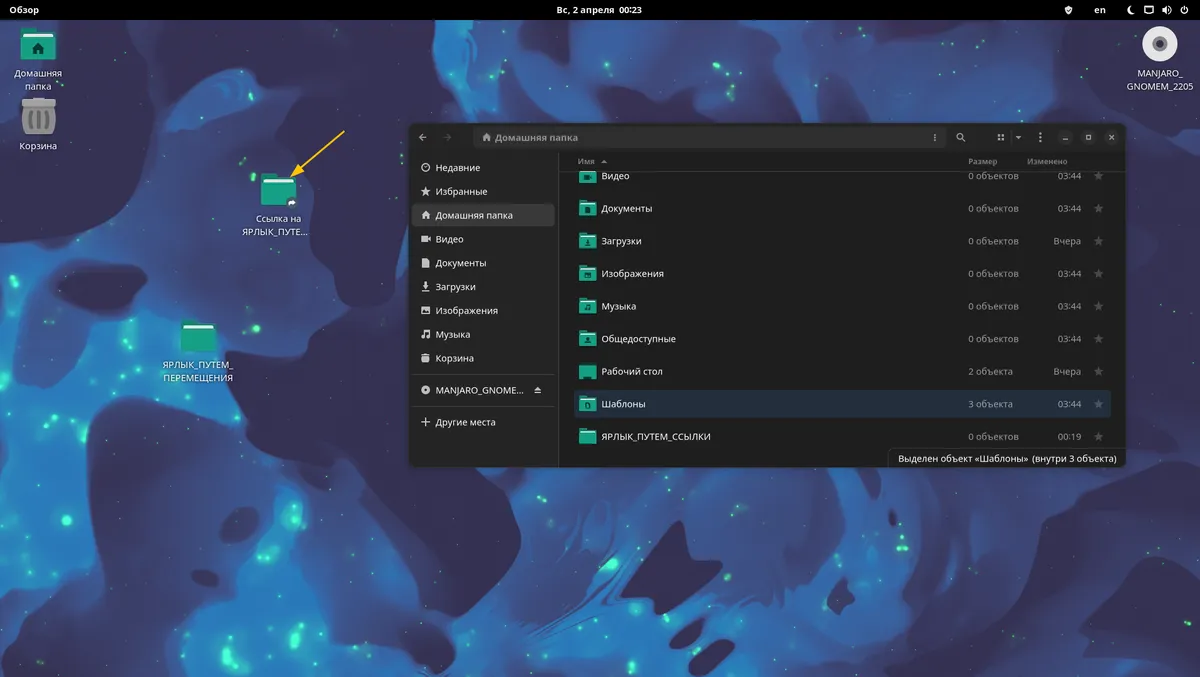The width and height of the screenshot is (1200, 677).
Task: Click '3 объекта' size of Шаблоны
Action: [x=990, y=404]
